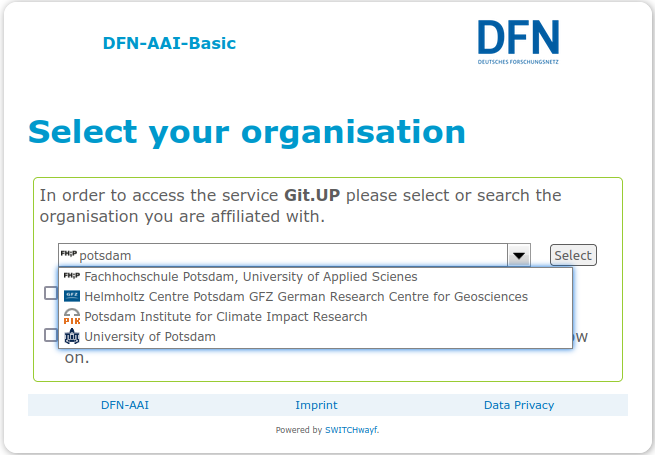Image resolution: width=655 pixels, height=455 pixels.
Task: Toggle the upper checkbox left of the list
Action: point(51,293)
